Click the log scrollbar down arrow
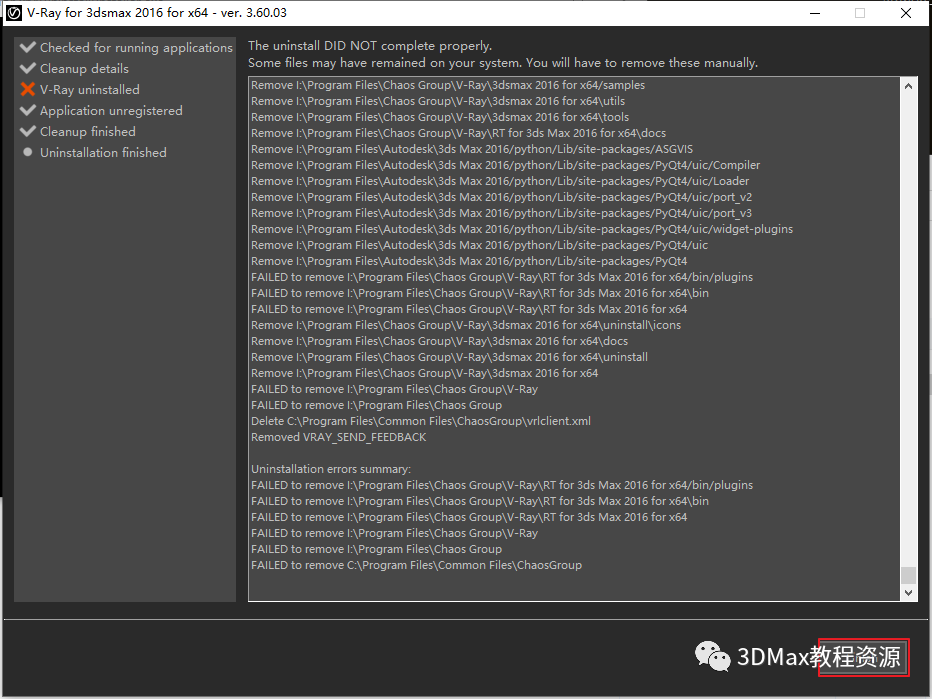 point(908,593)
